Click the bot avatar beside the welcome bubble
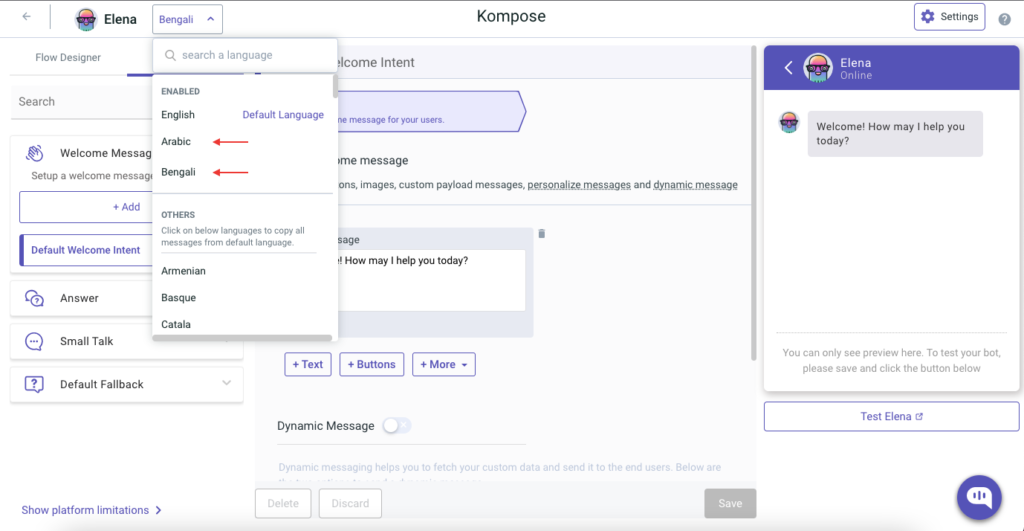The image size is (1024, 531). coord(789,122)
